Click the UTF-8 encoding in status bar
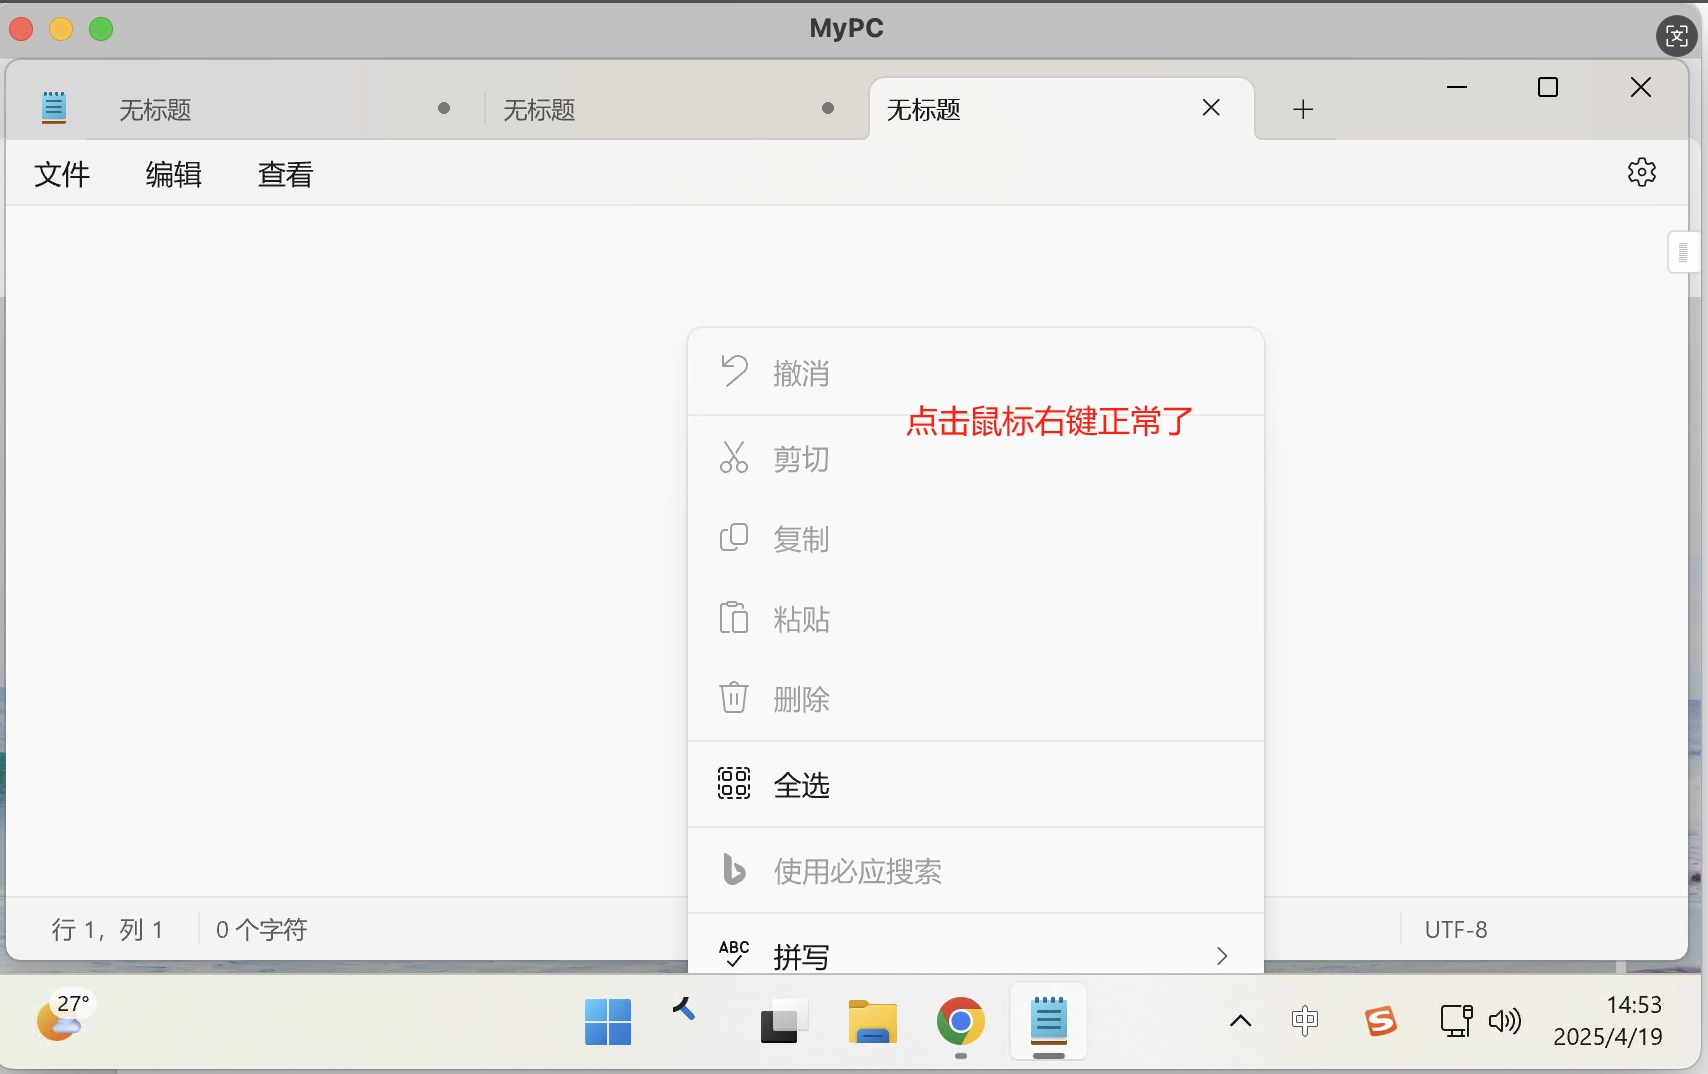This screenshot has width=1708, height=1074. click(1455, 930)
